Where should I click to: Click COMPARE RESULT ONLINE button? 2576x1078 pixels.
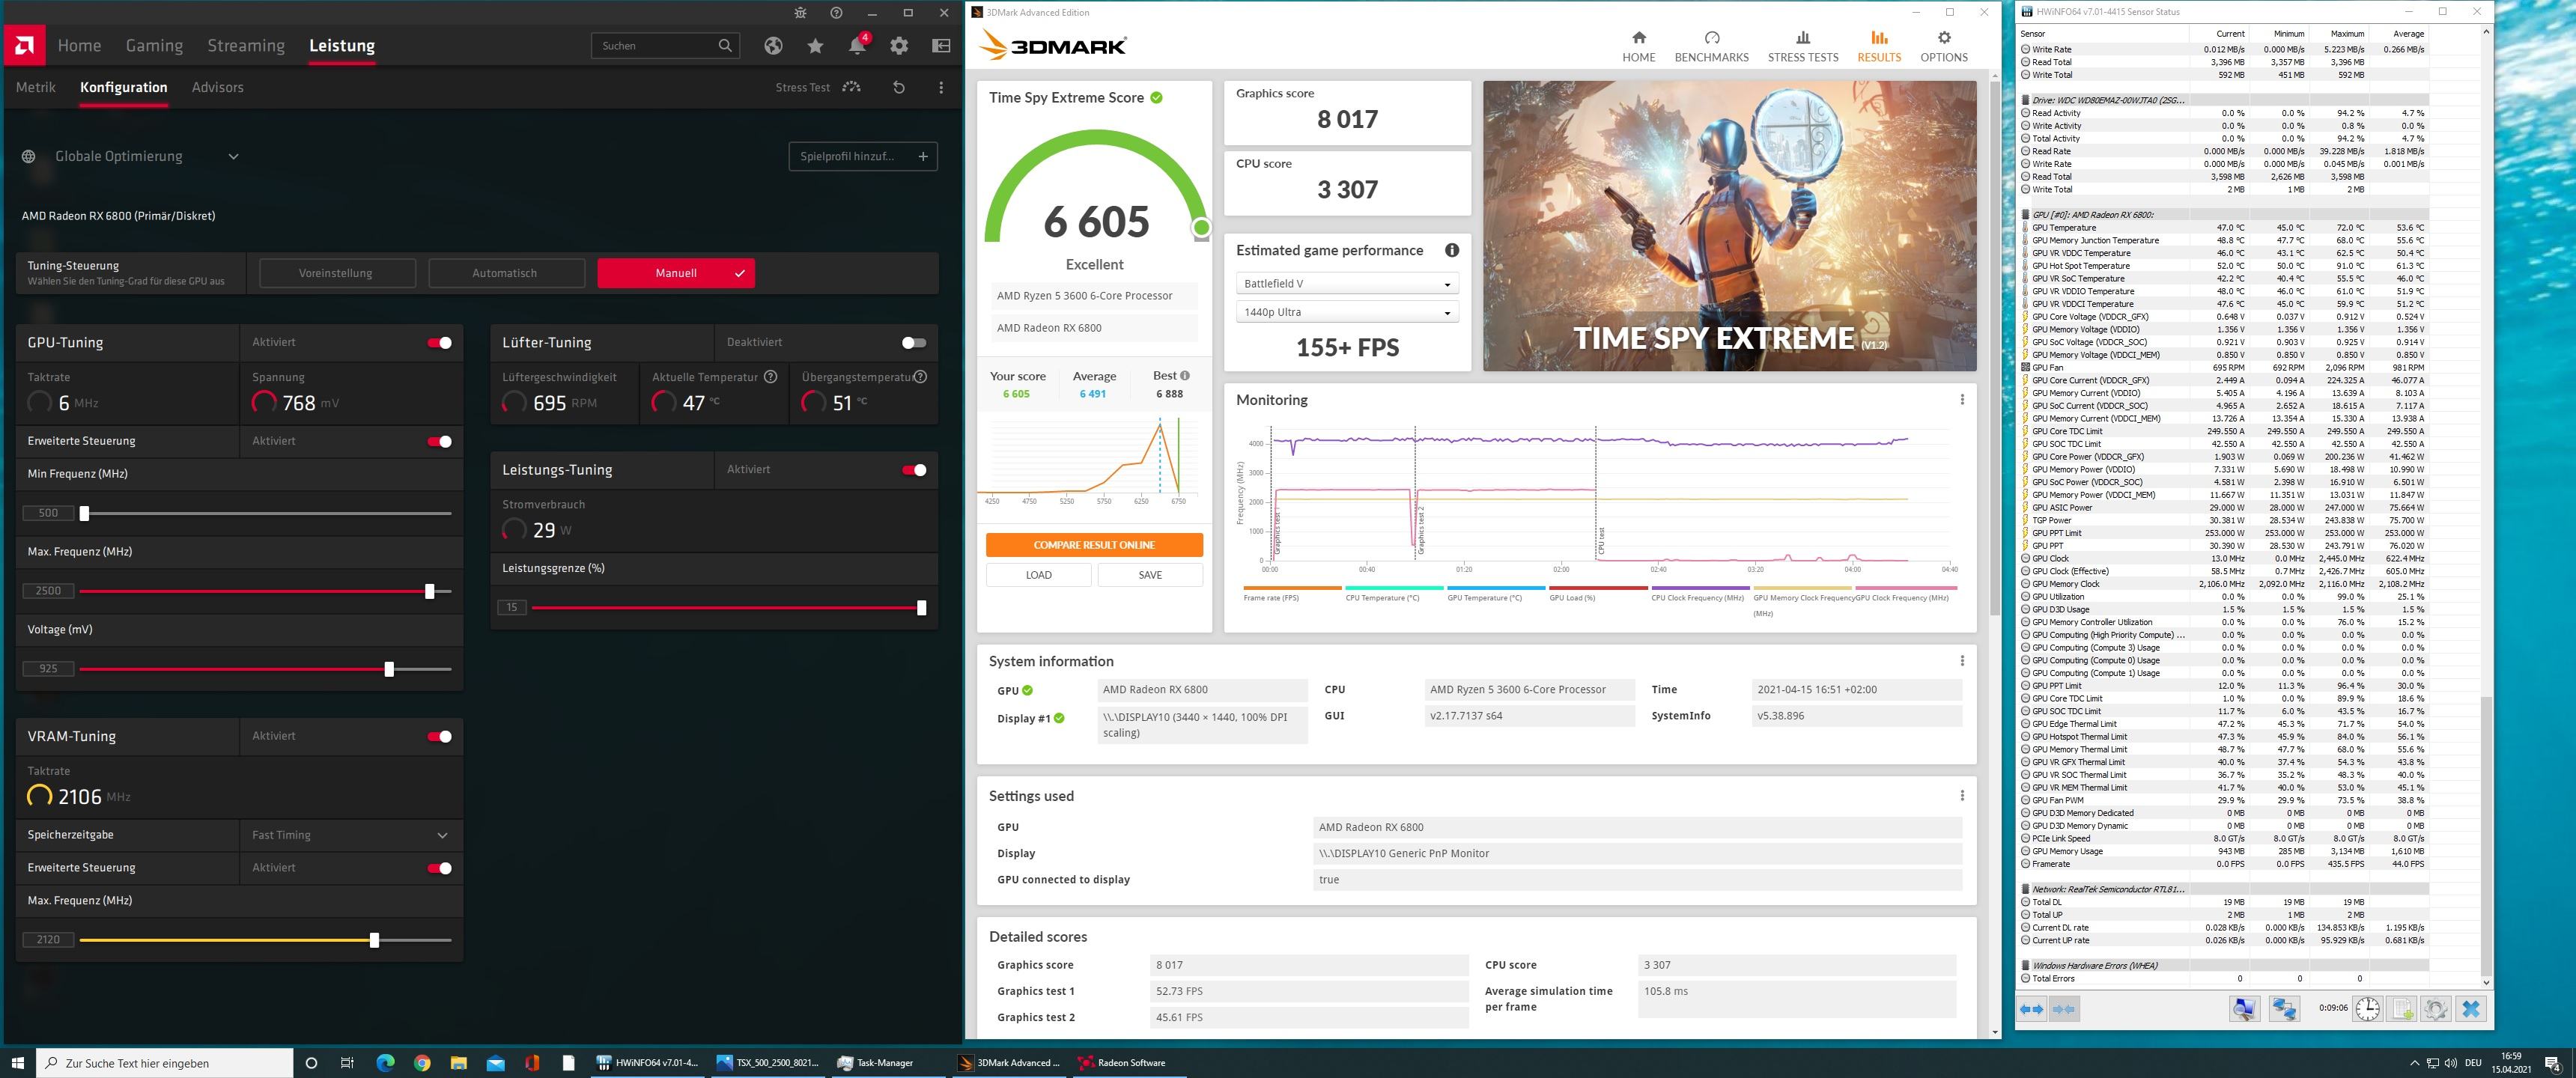(x=1094, y=545)
